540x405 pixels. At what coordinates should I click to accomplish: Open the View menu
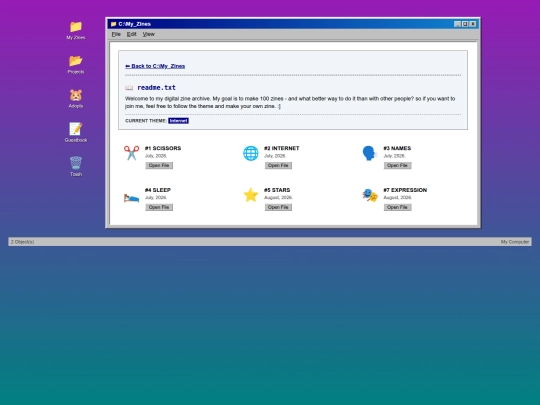click(x=148, y=34)
